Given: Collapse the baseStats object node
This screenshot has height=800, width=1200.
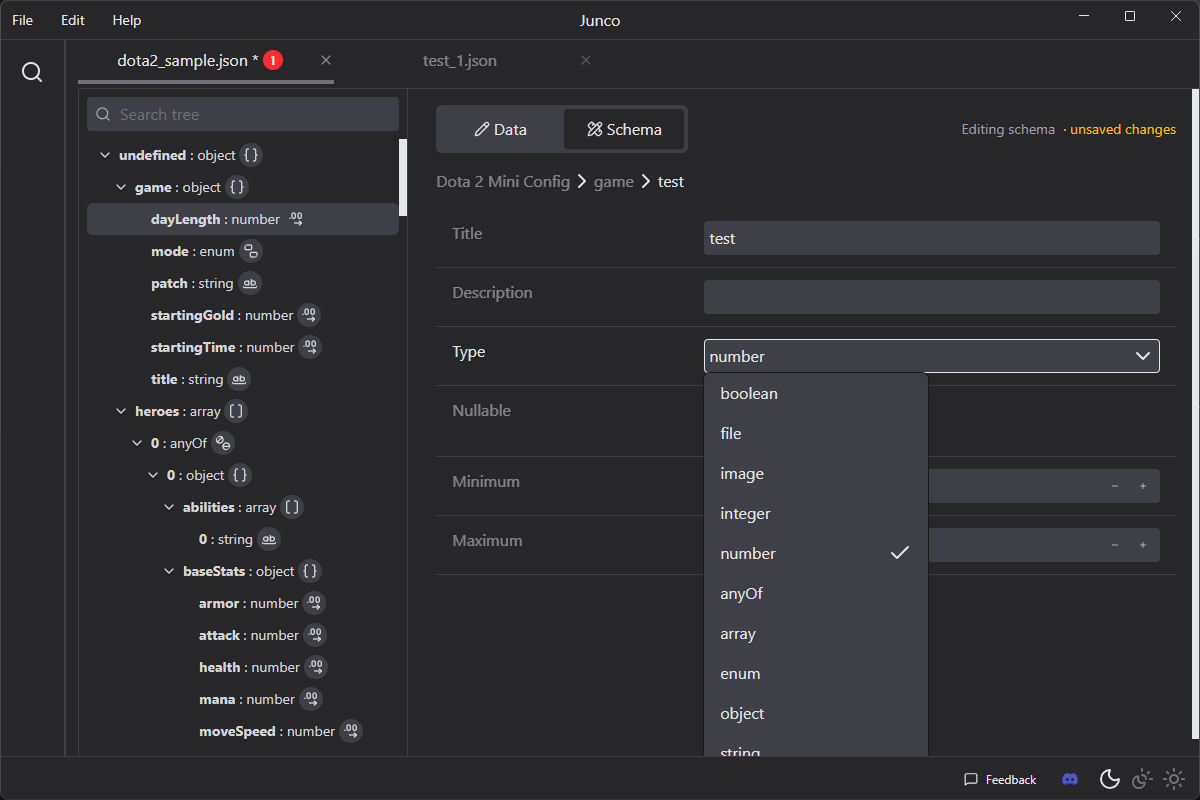Looking at the screenshot, I should (169, 571).
